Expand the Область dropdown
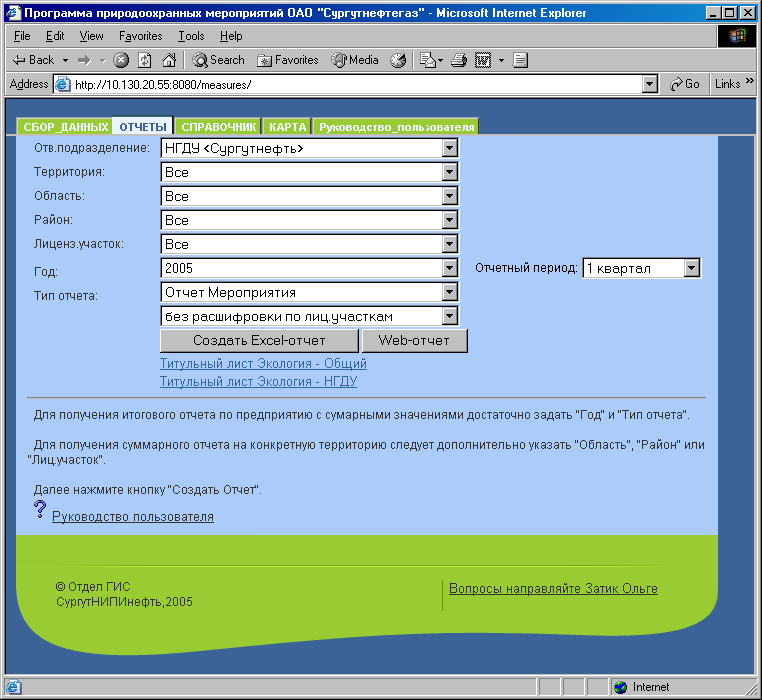This screenshot has height=700, width=762. (x=450, y=196)
